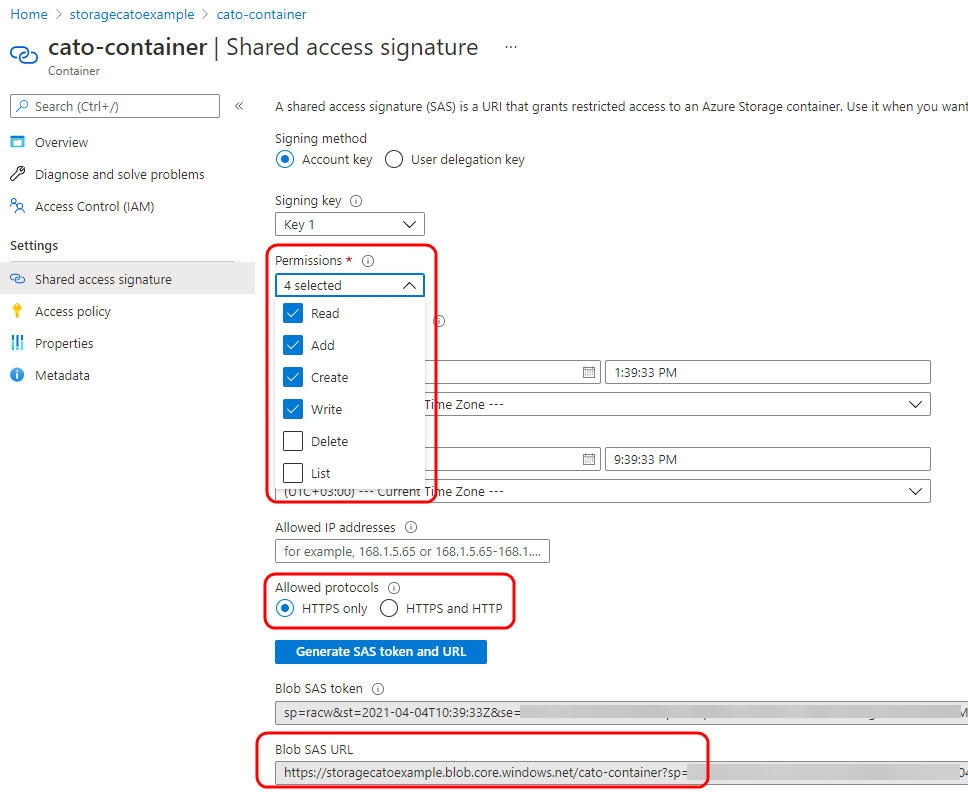Open the Overview icon in the sidebar
Image resolution: width=968 pixels, height=794 pixels.
click(16, 141)
